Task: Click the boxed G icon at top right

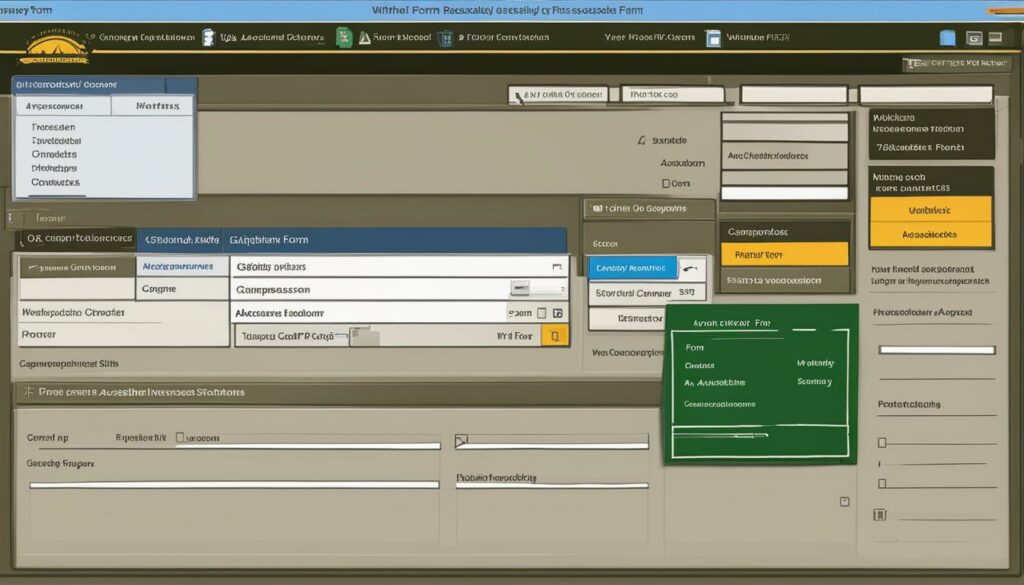Action: [x=974, y=39]
